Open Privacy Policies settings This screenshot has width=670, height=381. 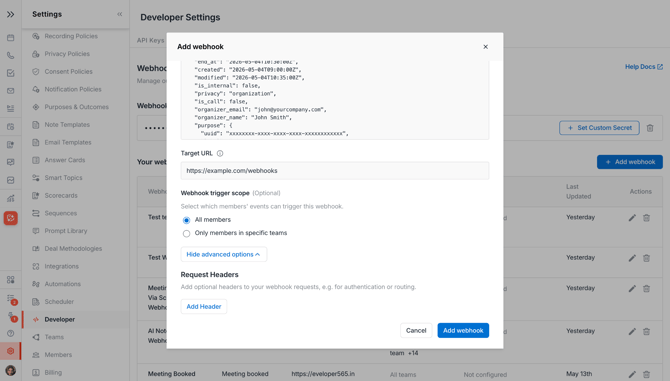coord(67,54)
